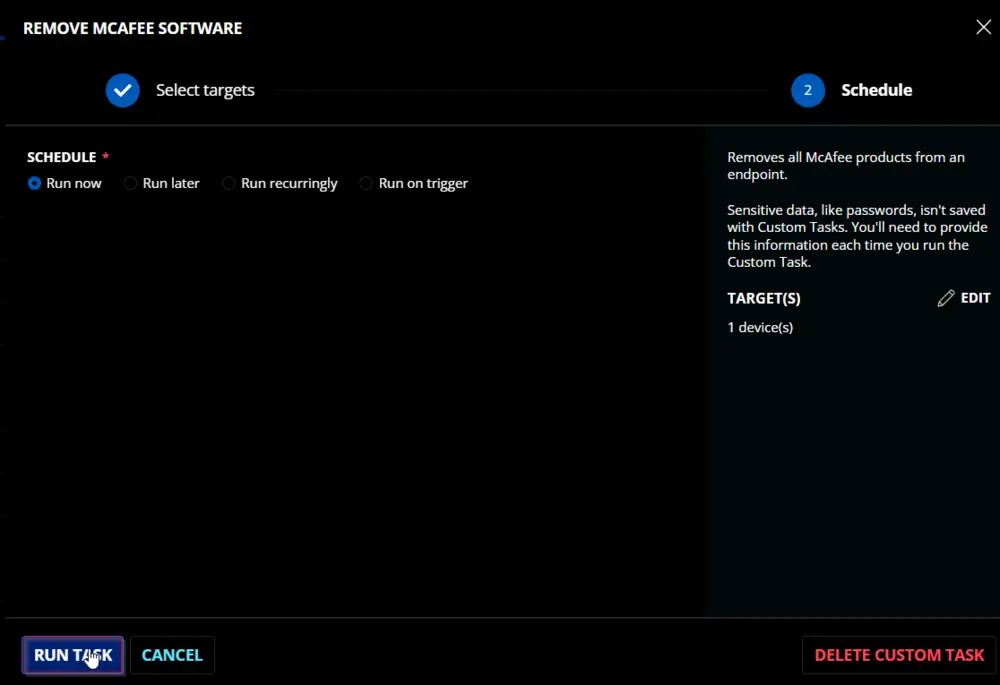Viewport: 1000px width, 685px height.
Task: Click the 'Sensitive data, like passwords' note
Action: 857,236
